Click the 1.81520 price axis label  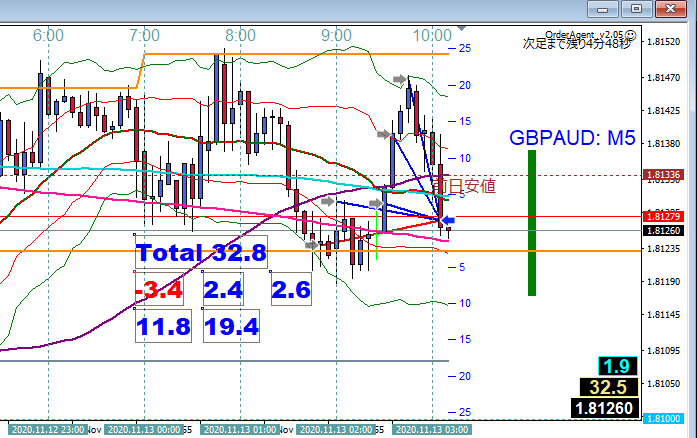point(663,42)
